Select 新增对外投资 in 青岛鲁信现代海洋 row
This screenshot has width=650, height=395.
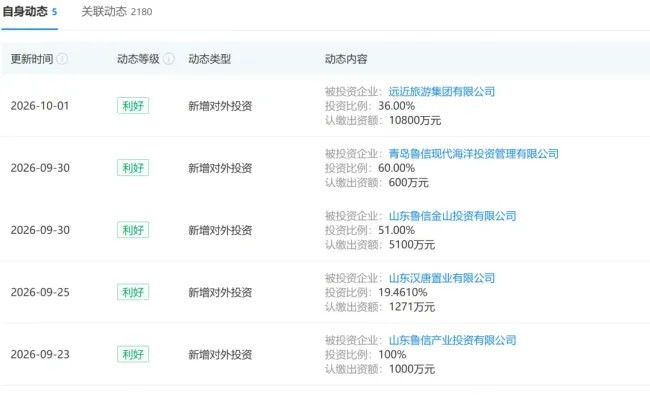[x=220, y=168]
